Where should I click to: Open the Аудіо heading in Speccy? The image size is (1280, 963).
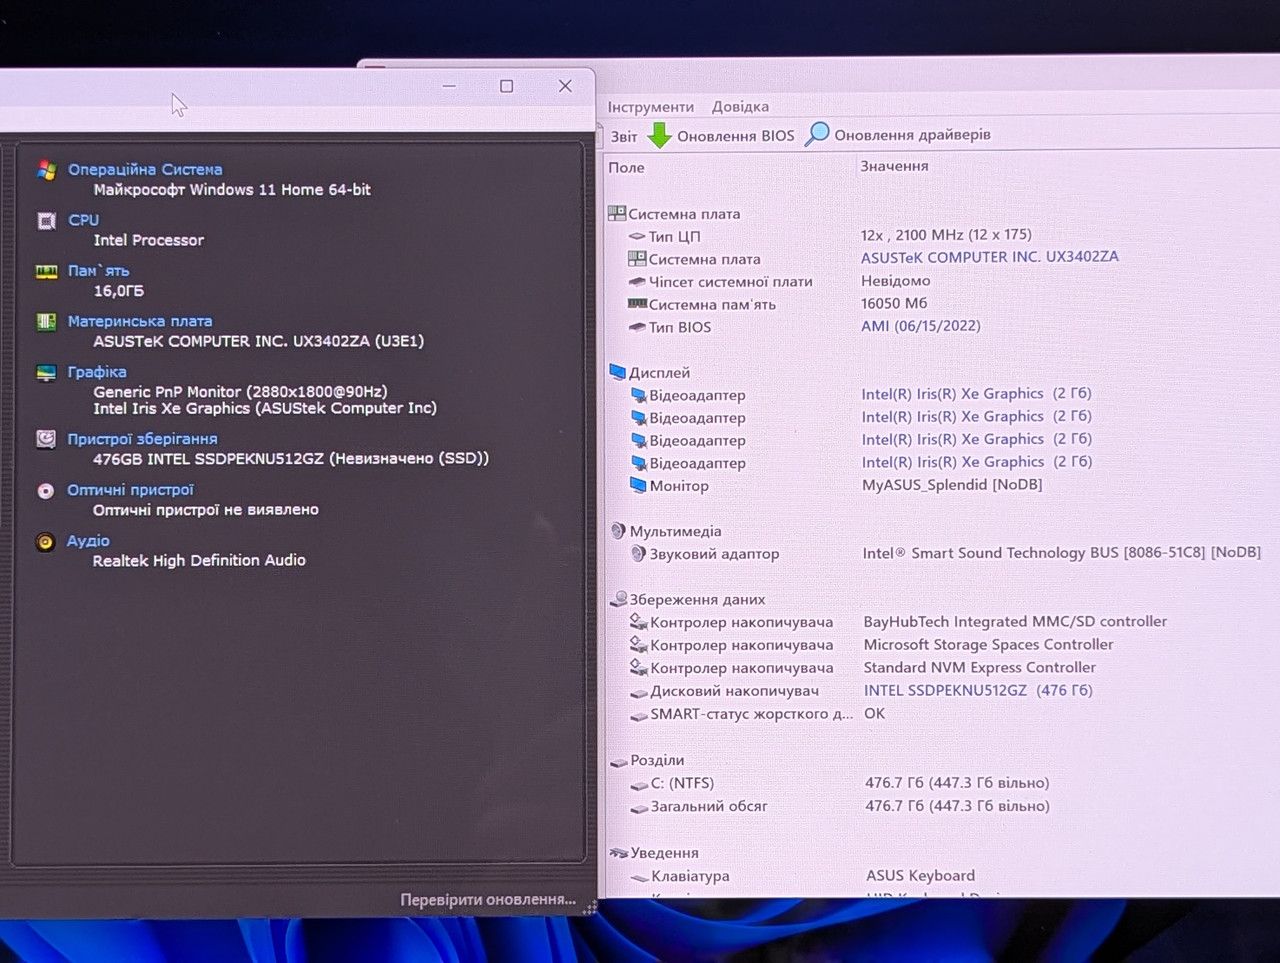[88, 541]
